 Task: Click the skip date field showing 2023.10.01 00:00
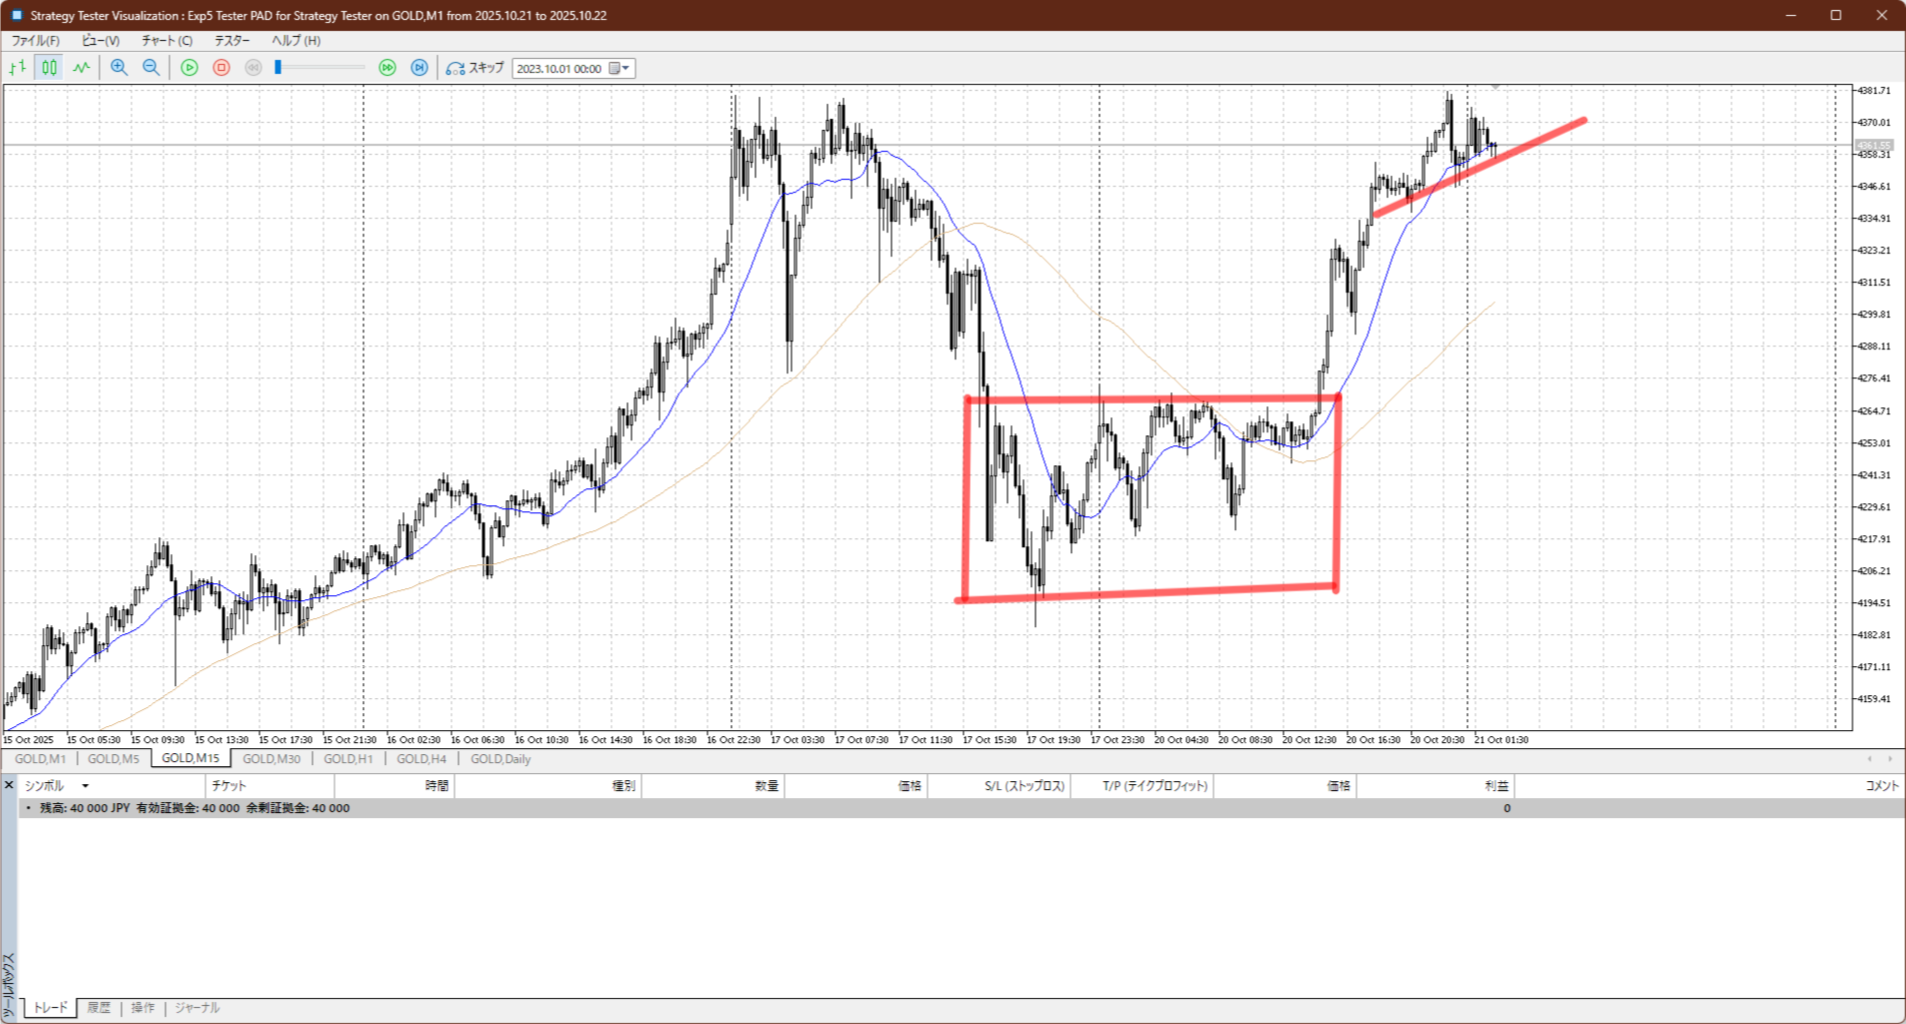pos(558,68)
